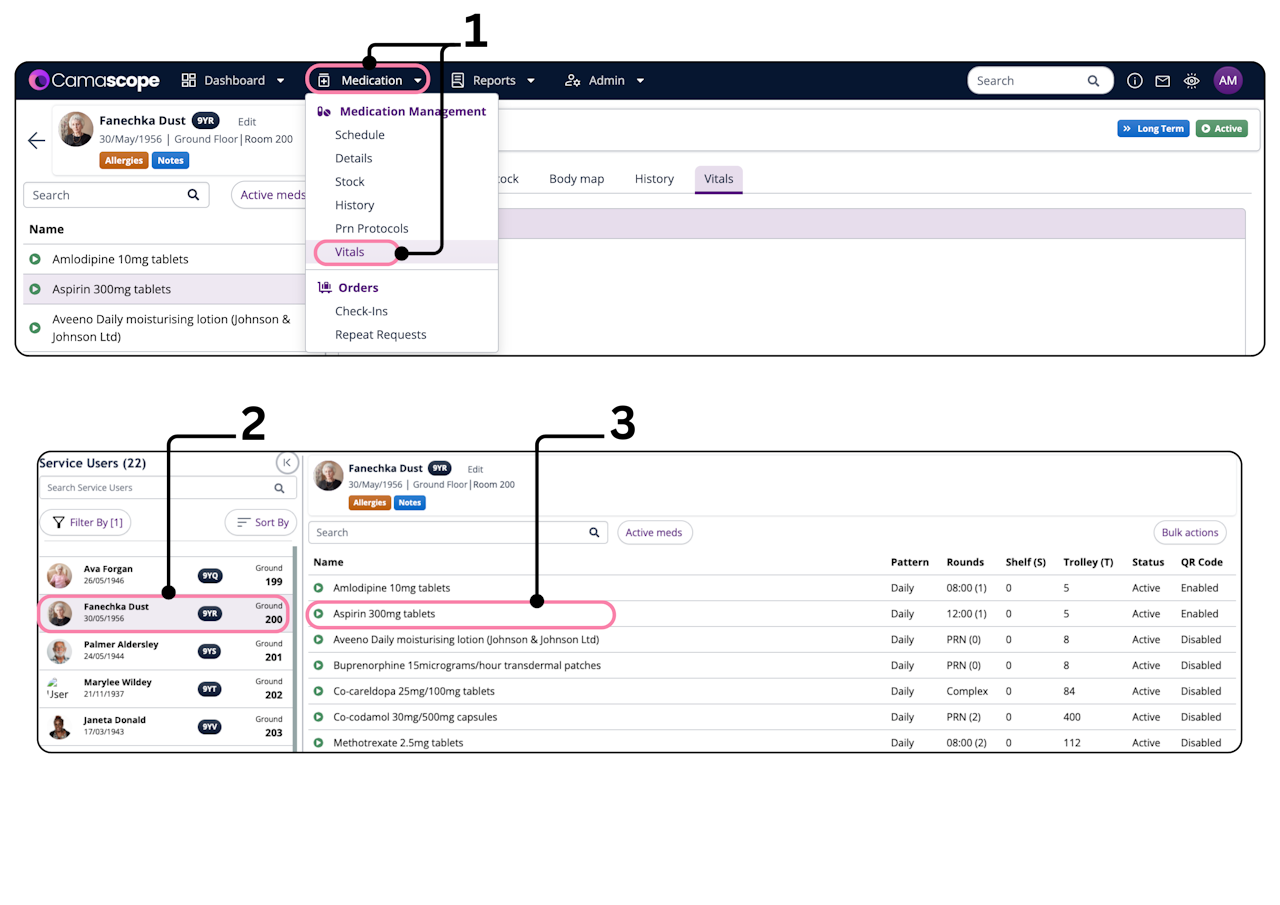The height and width of the screenshot is (905, 1280).
Task: Click Palmer Aldersley's avatar photo
Action: tap(60, 651)
